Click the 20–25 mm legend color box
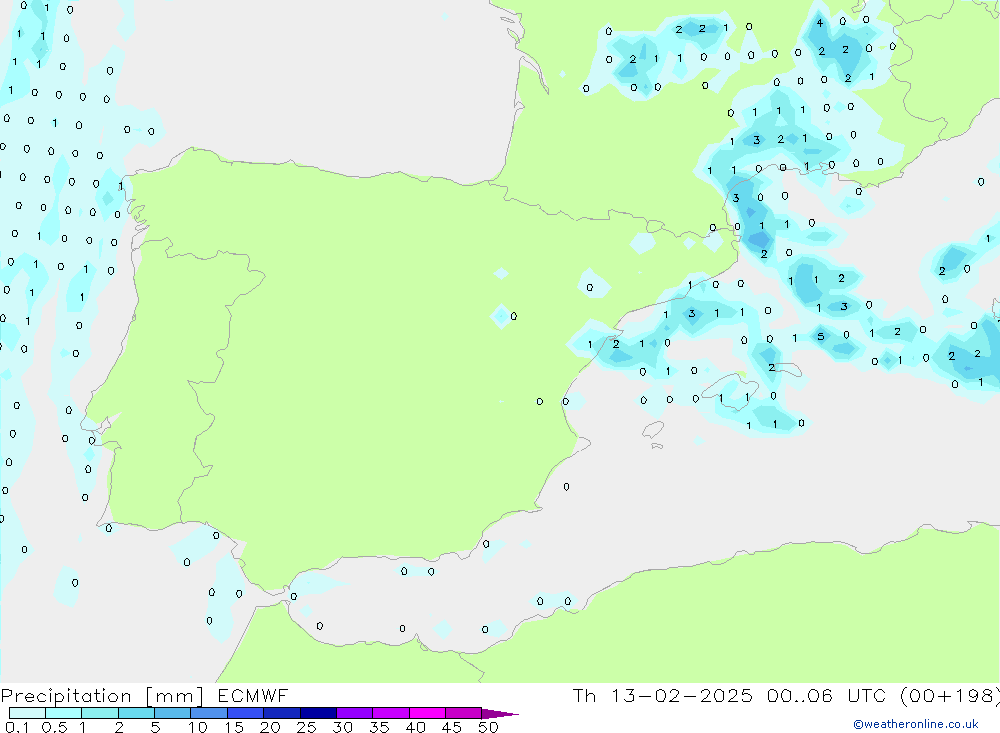 click(x=281, y=713)
